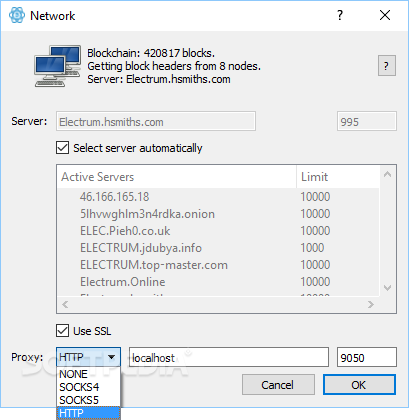
Task: Click the Limit column header
Action: pyautogui.click(x=338, y=177)
